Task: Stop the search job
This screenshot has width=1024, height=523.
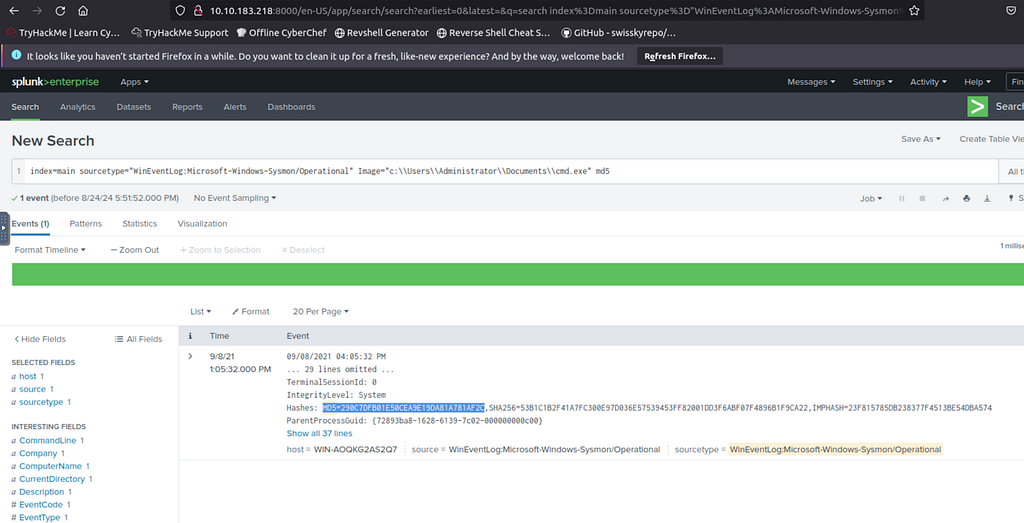Action: [x=922, y=198]
